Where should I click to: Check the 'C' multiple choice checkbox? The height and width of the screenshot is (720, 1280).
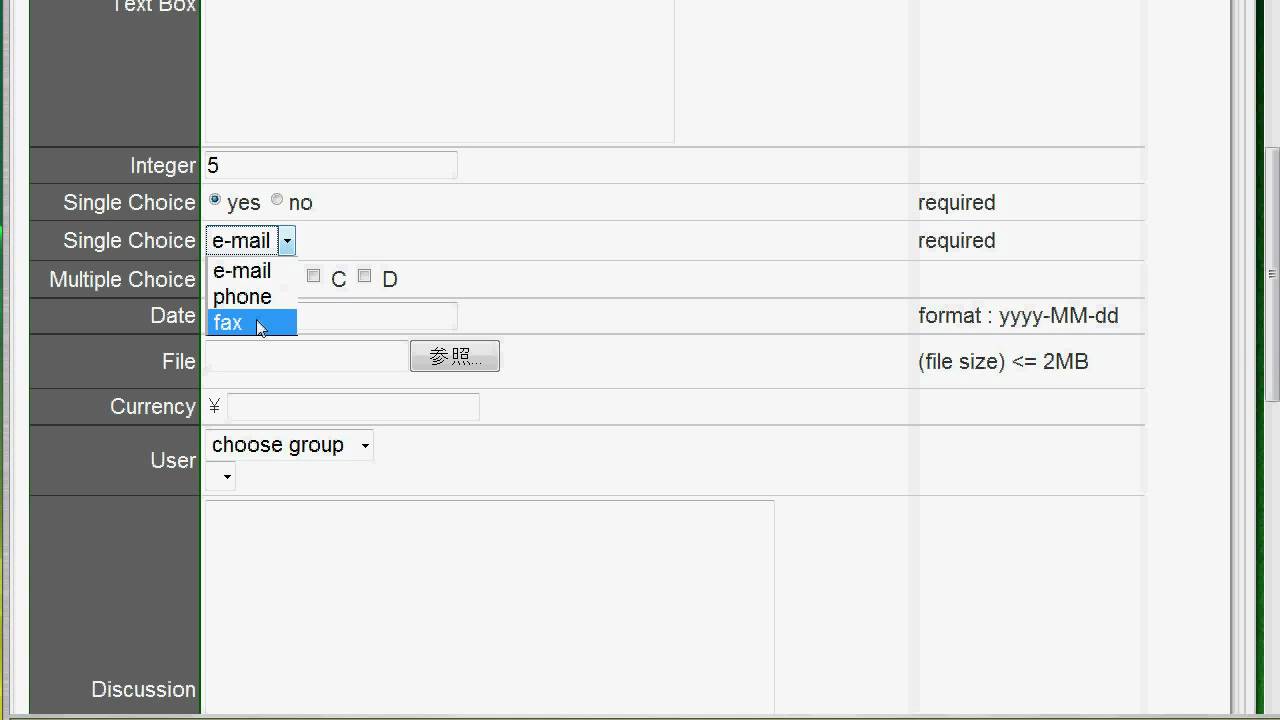pos(314,276)
